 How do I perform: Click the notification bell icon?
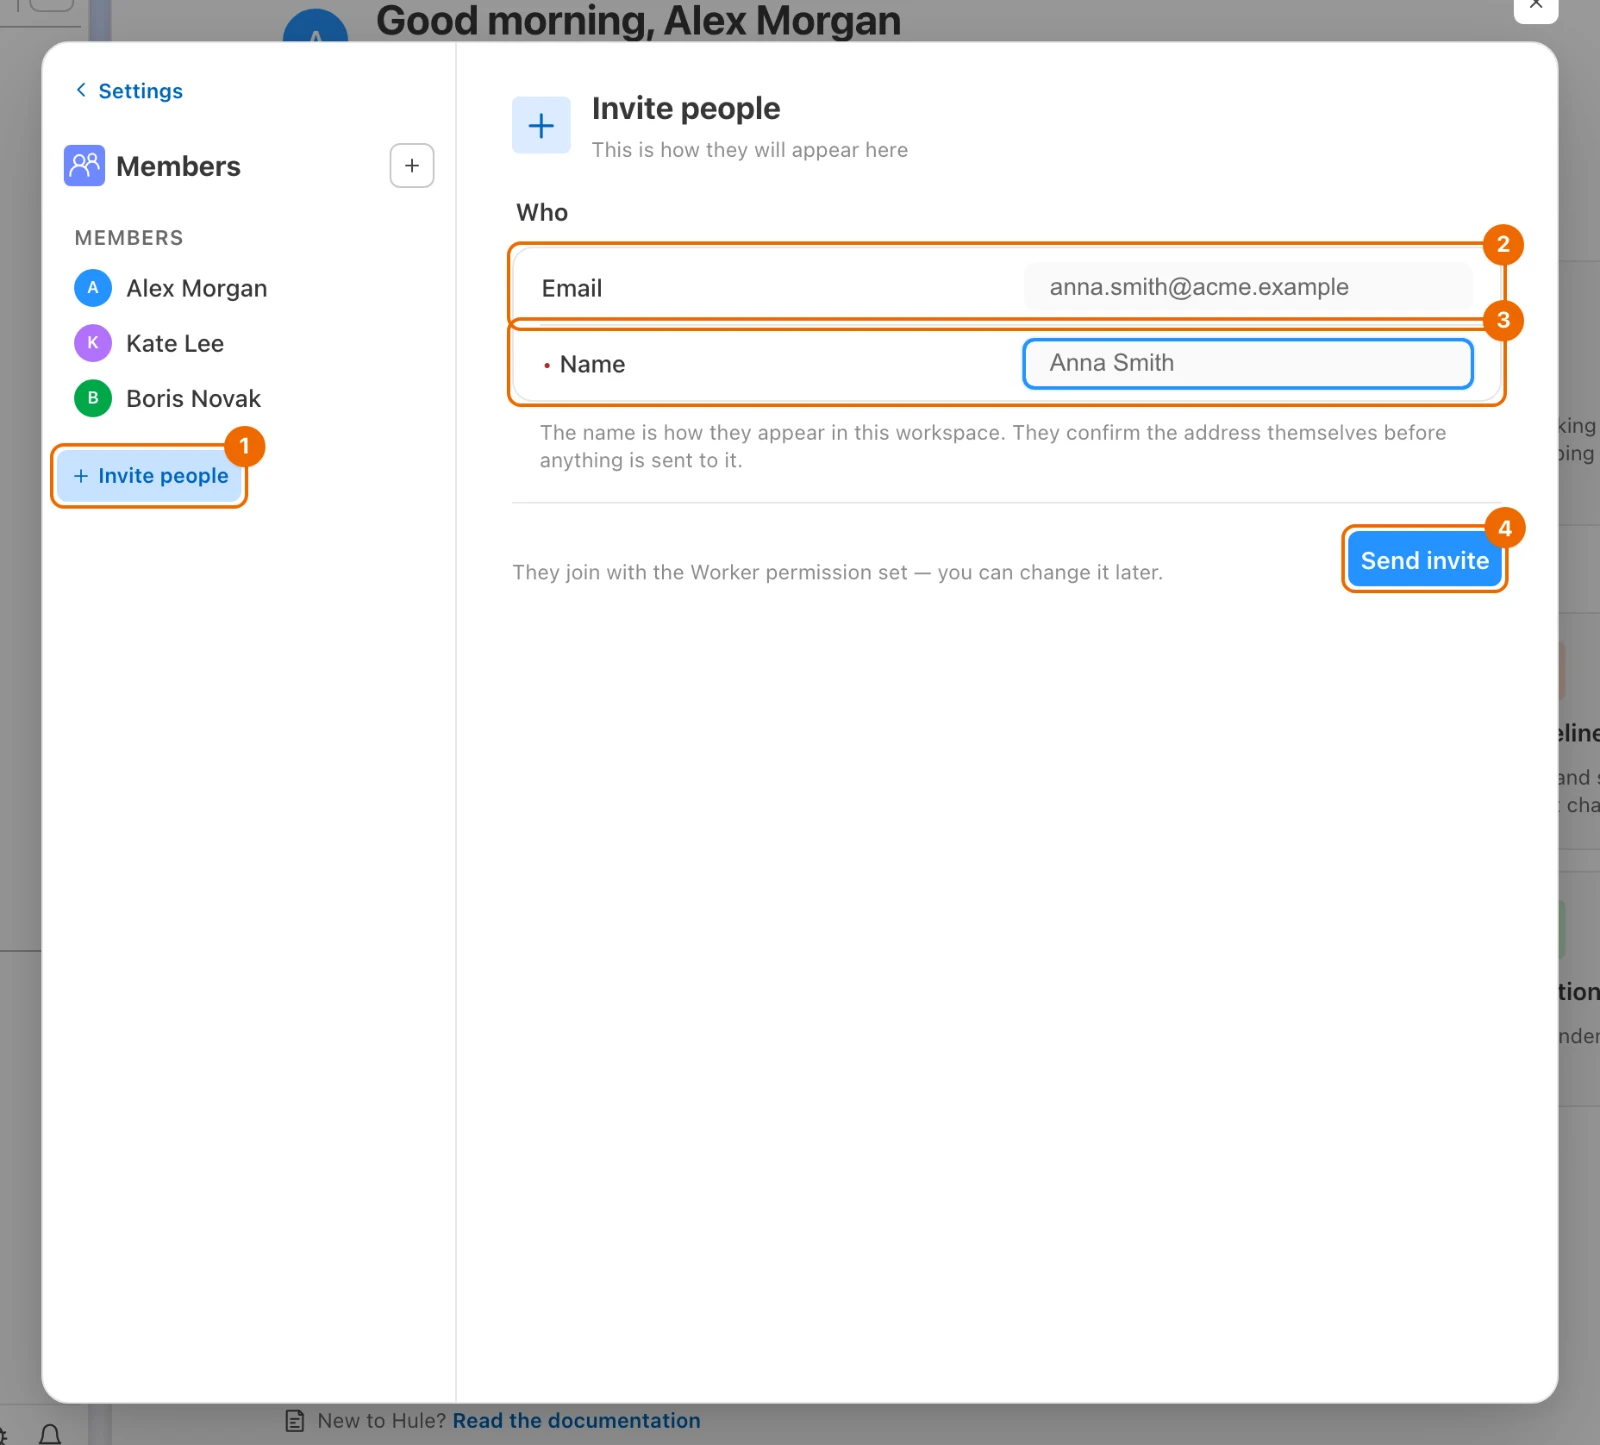tap(50, 1435)
